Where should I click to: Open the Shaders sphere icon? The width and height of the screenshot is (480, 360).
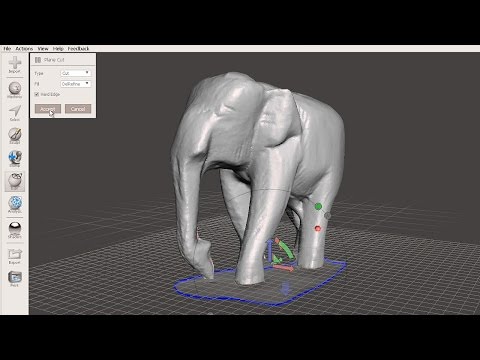point(15,230)
